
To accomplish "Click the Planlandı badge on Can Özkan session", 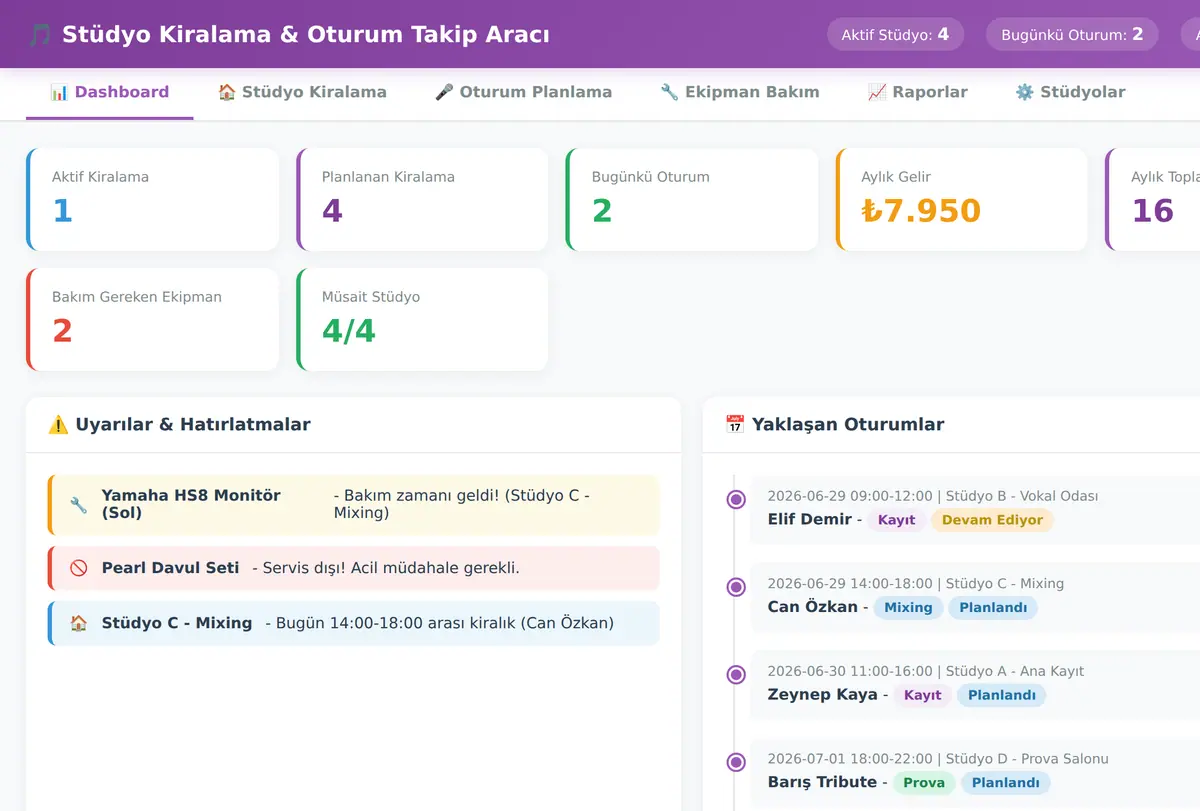I will tap(993, 607).
